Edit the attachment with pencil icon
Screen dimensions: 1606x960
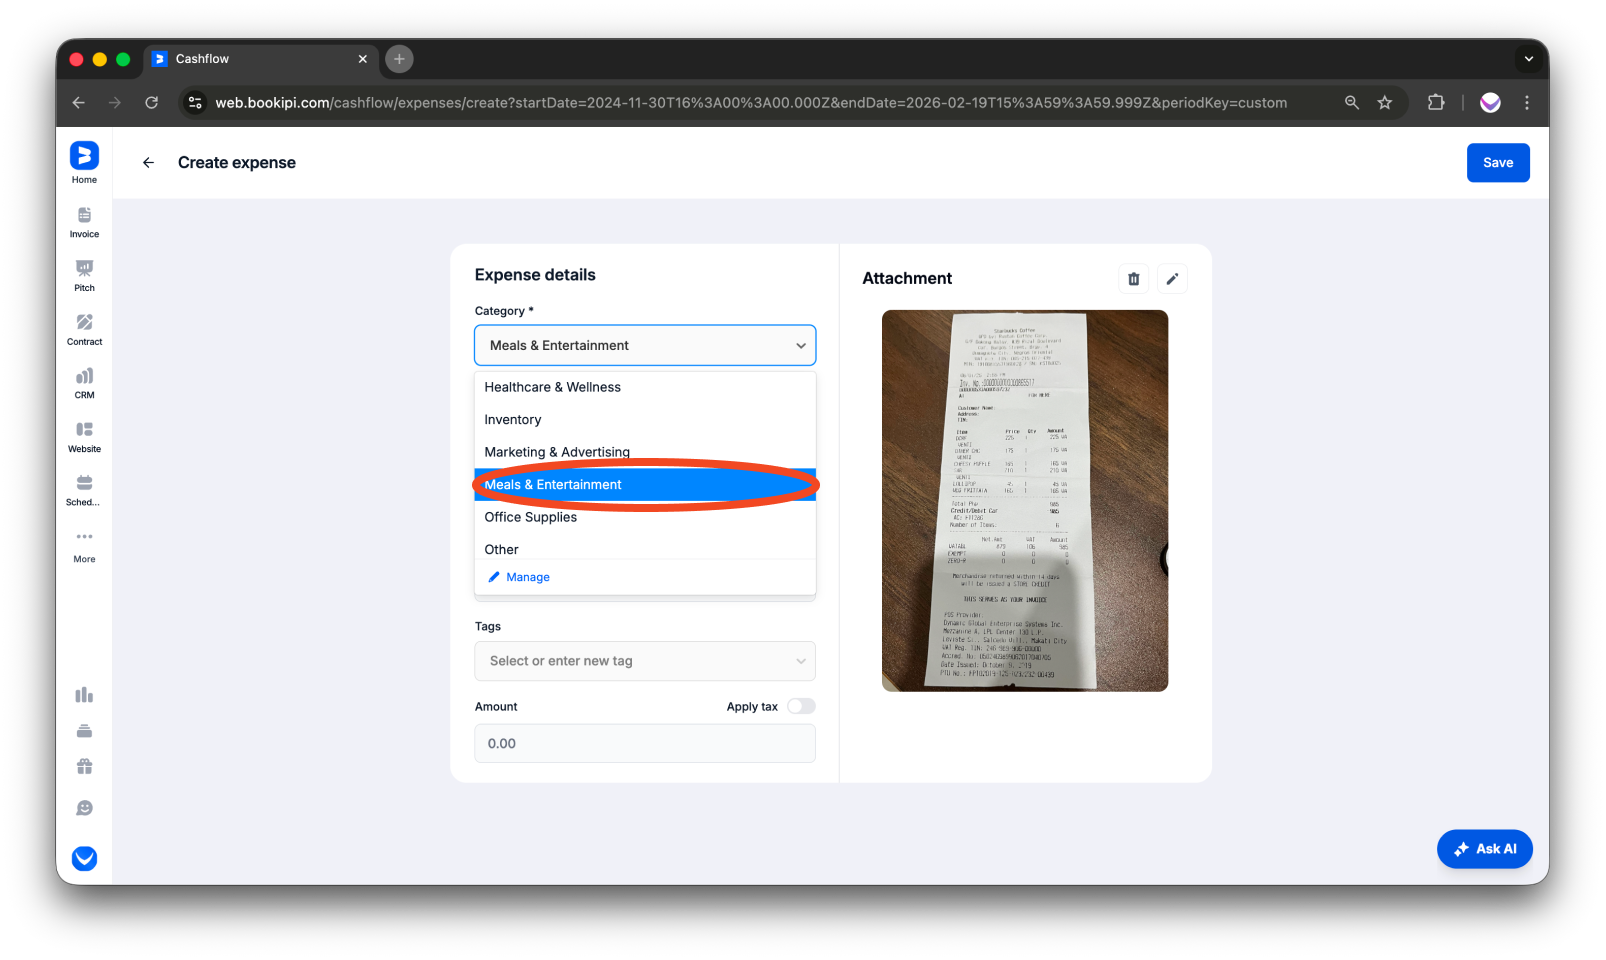point(1172,279)
